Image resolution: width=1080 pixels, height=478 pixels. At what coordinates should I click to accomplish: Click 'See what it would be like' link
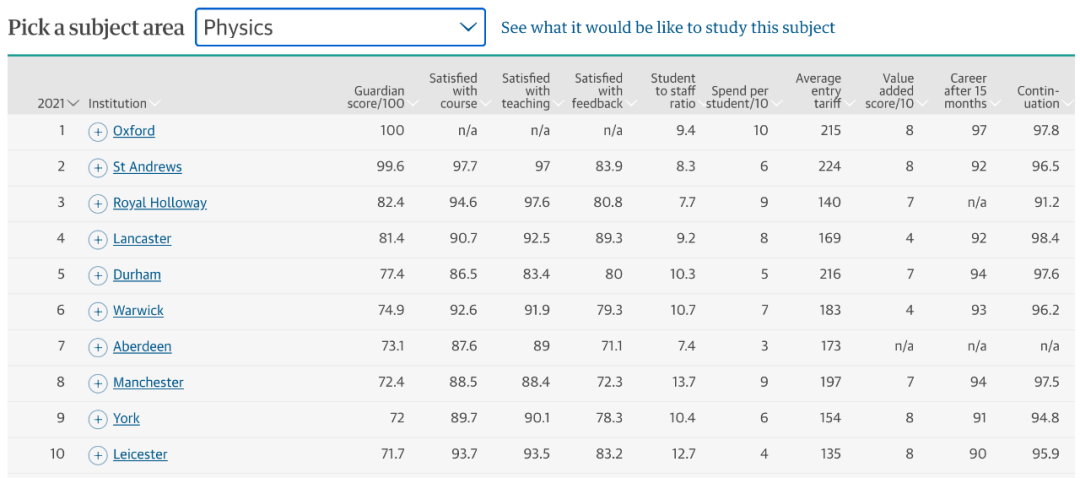pyautogui.click(x=668, y=28)
